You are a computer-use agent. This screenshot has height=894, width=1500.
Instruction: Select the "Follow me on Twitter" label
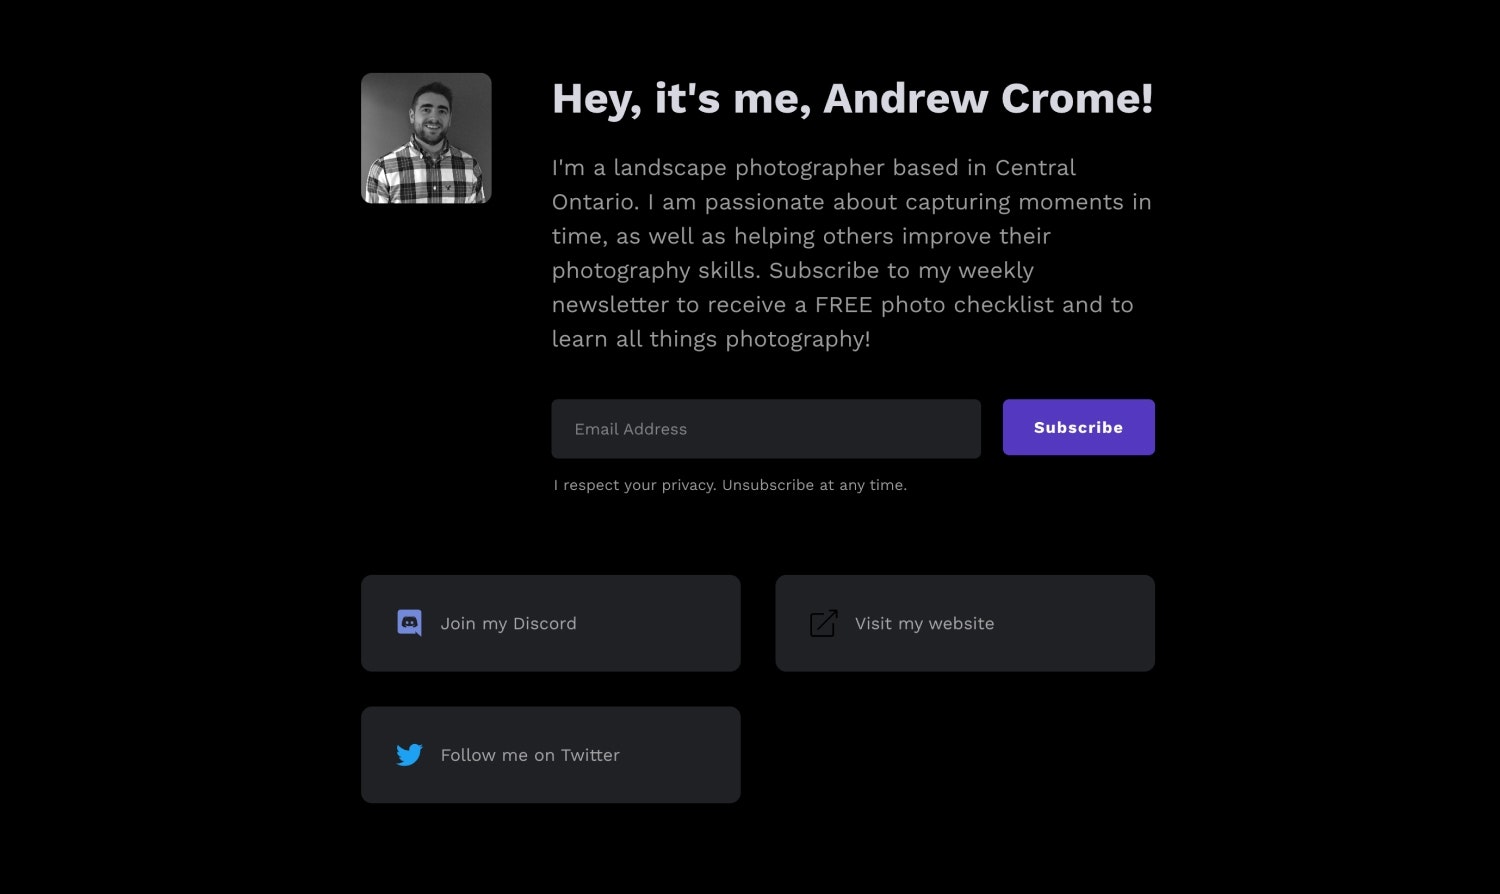[530, 755]
